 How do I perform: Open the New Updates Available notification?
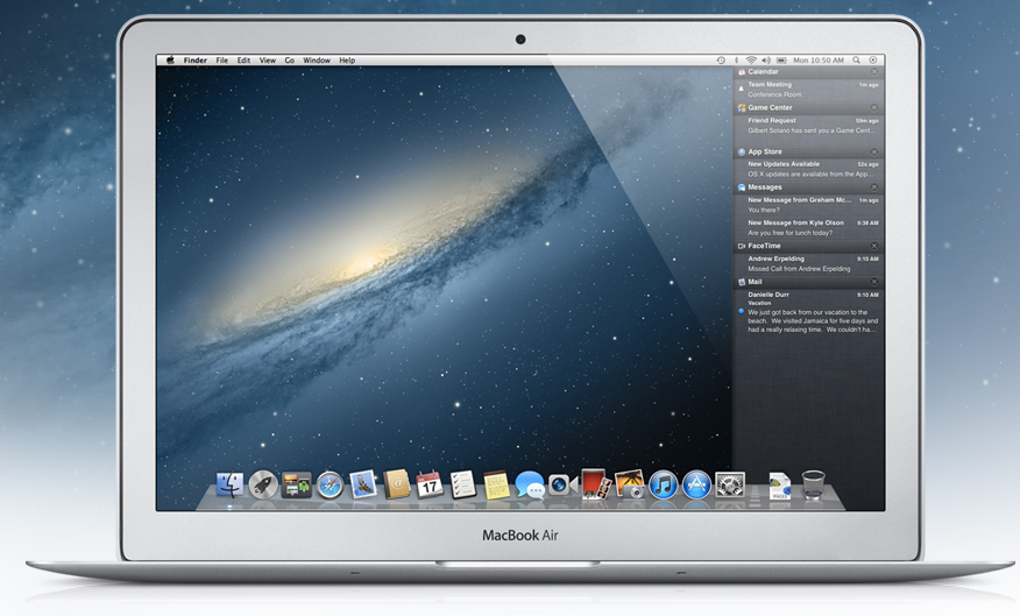point(809,169)
